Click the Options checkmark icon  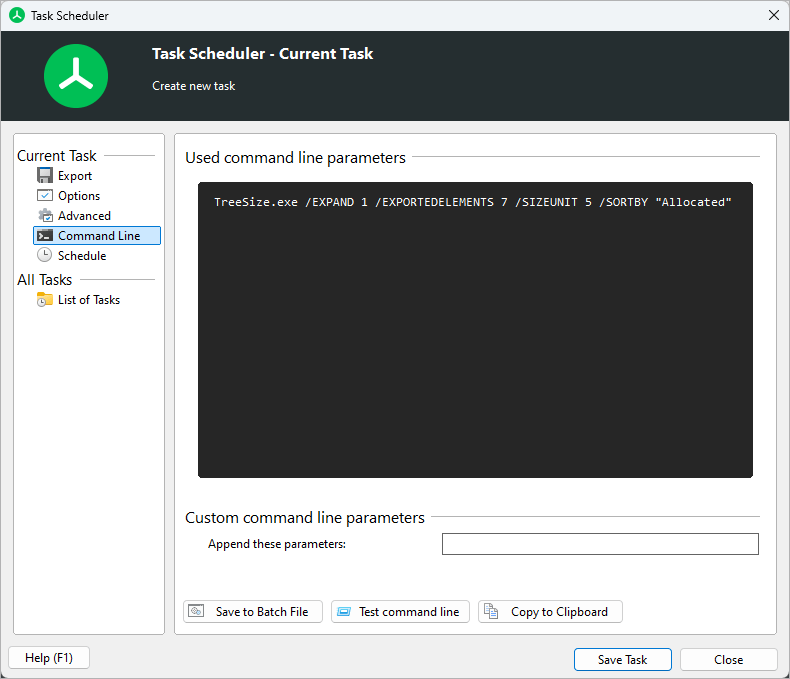click(x=44, y=196)
